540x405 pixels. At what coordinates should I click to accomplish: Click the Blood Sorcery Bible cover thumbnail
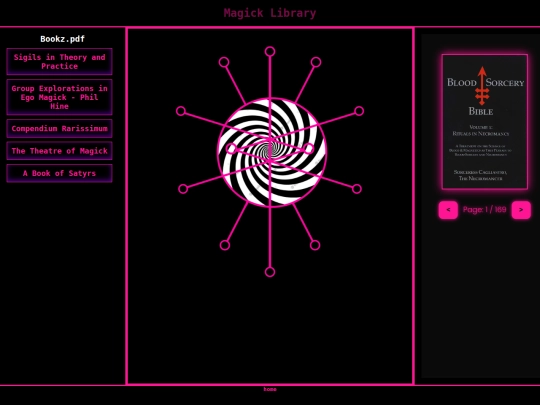tap(485, 122)
